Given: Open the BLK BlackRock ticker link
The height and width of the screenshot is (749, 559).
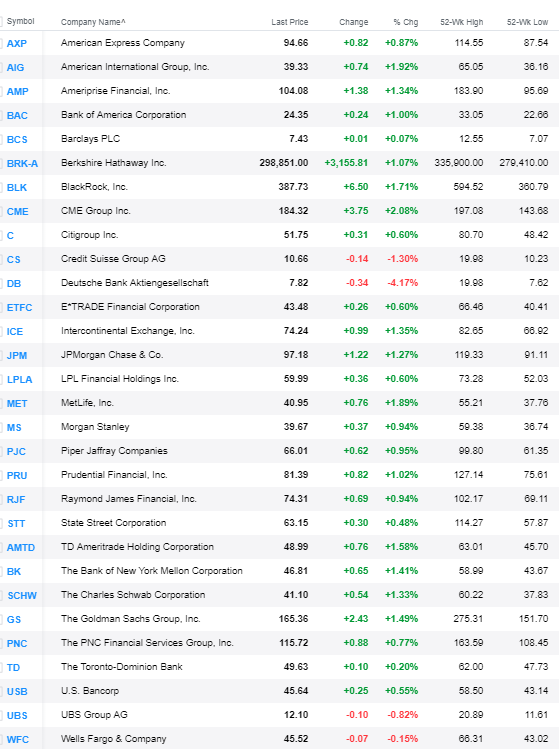Looking at the screenshot, I should (17, 188).
